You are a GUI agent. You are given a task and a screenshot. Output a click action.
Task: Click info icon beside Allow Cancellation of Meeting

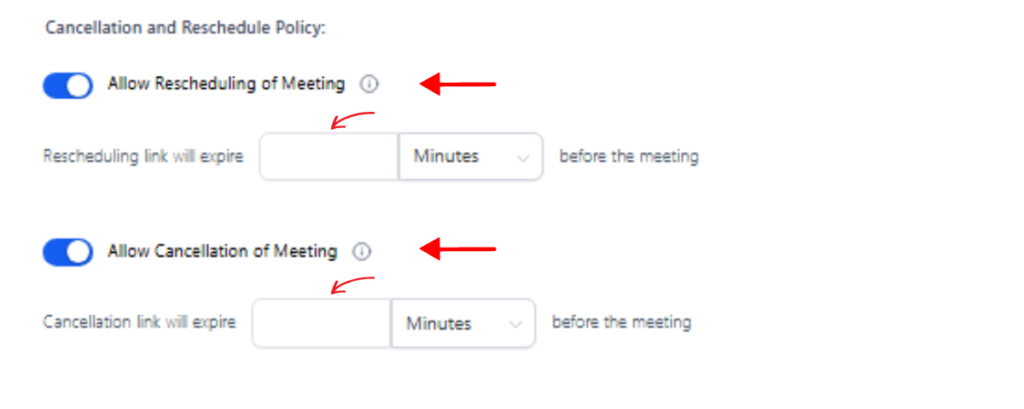coord(361,252)
